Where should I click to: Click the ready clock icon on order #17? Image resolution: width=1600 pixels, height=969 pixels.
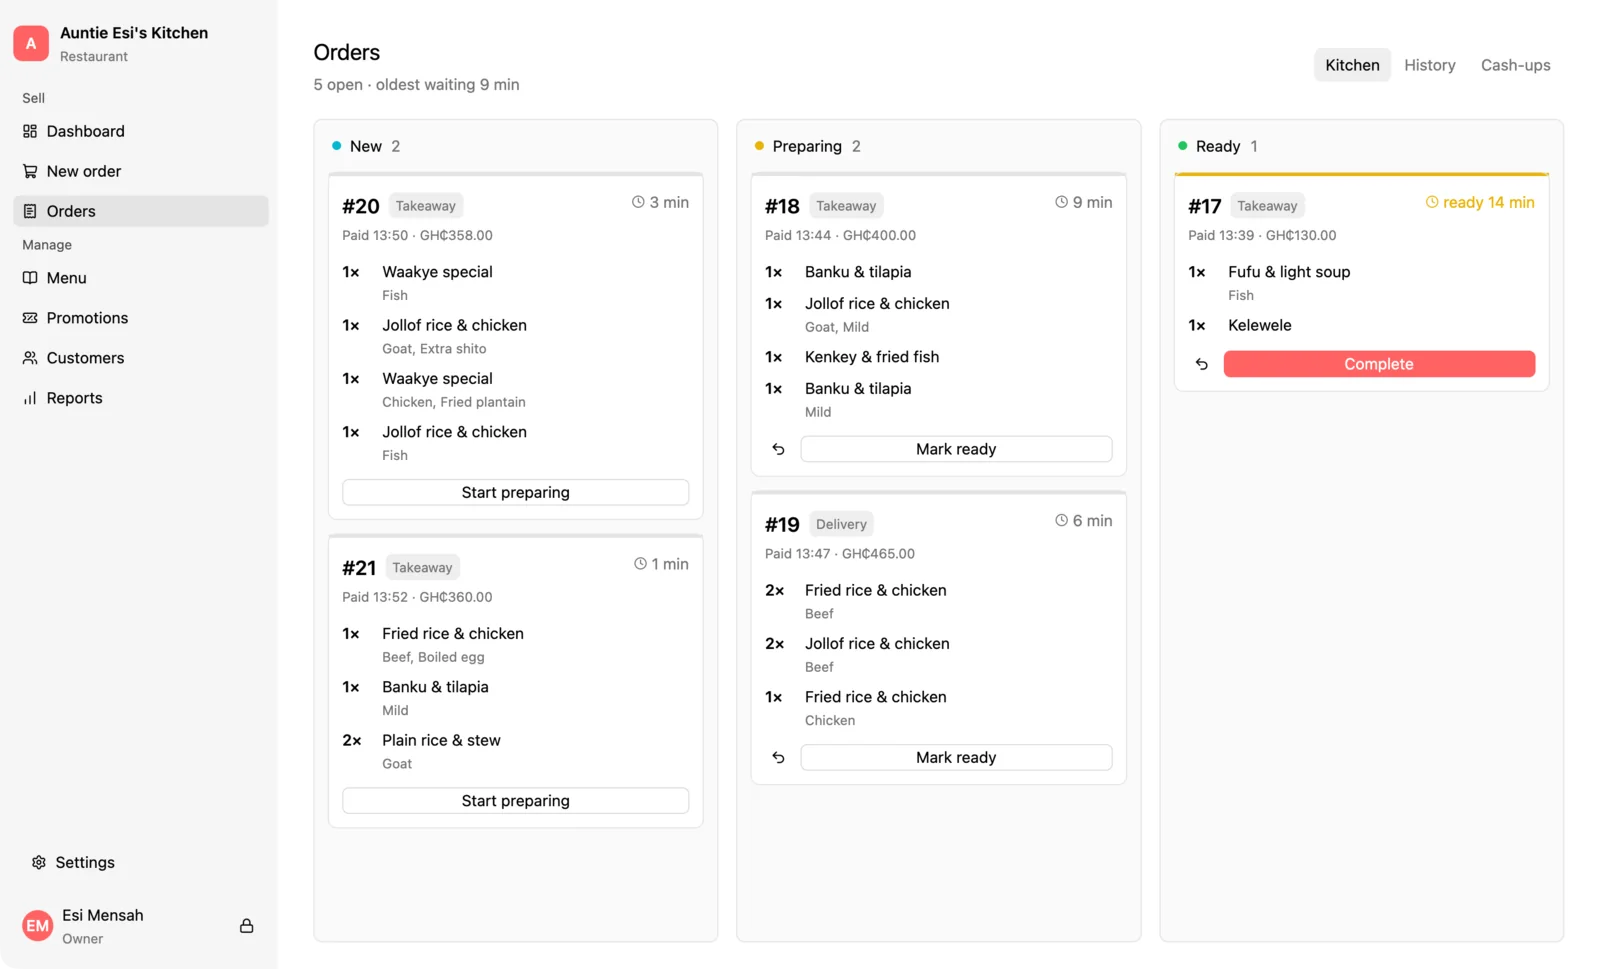(1431, 202)
